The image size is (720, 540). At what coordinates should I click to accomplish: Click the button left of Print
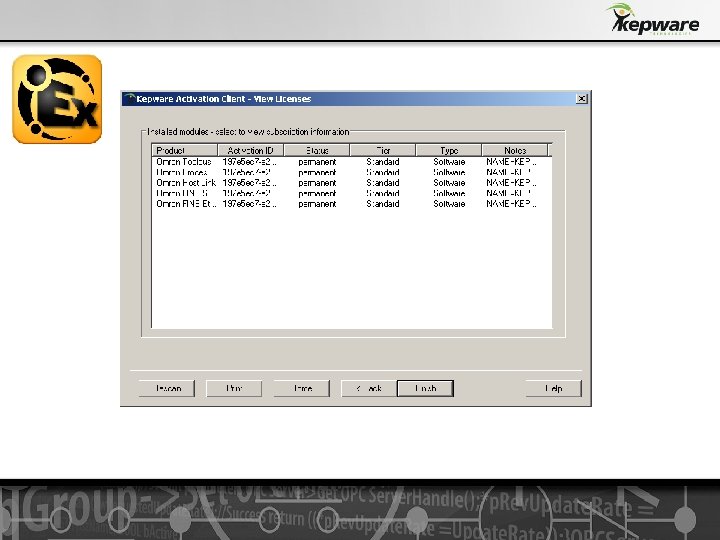[x=167, y=388]
